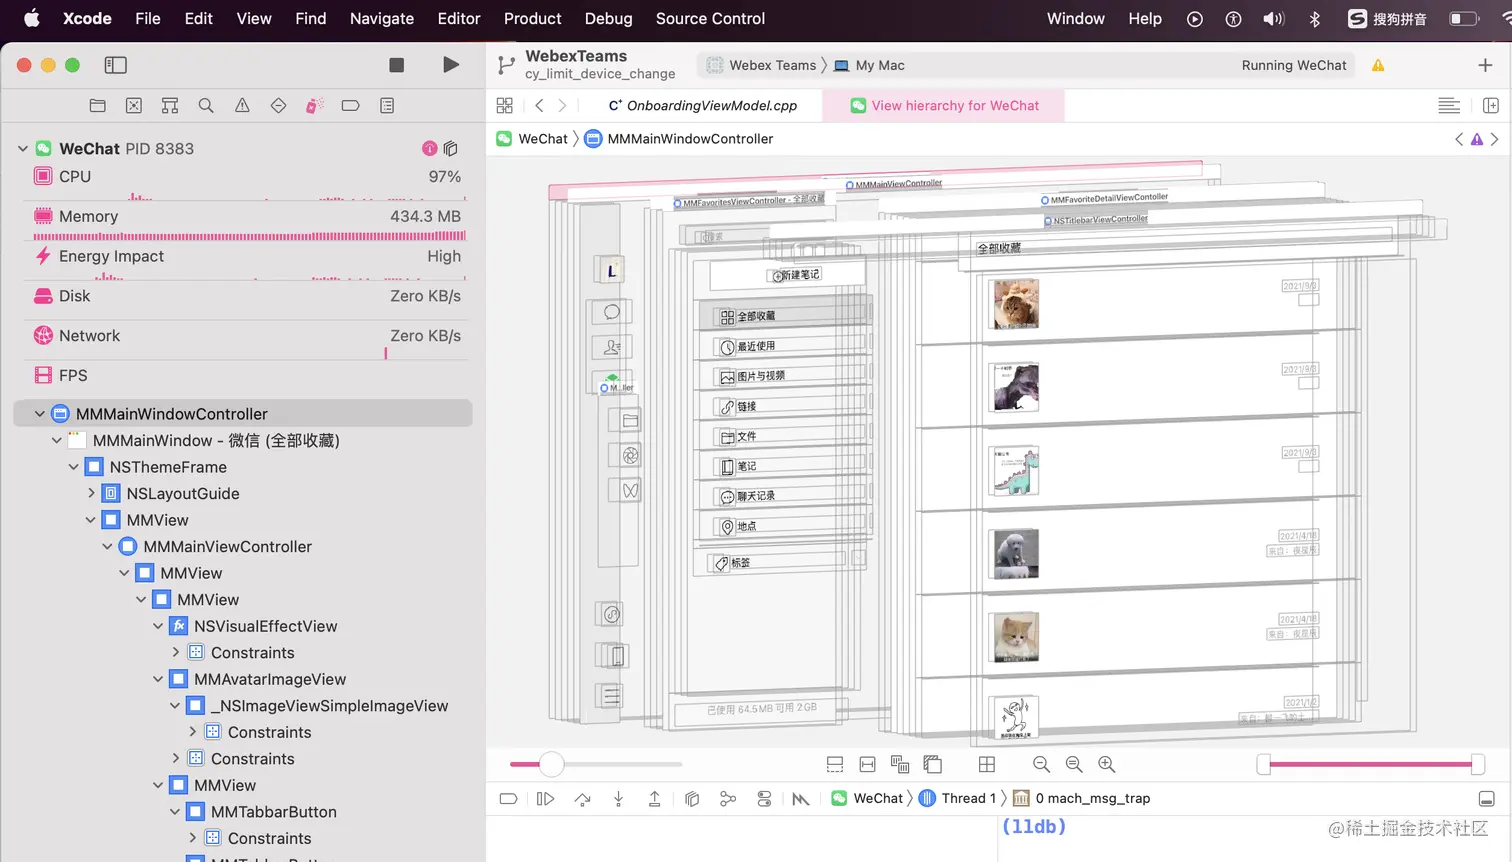Stop the running WeChat process
Image resolution: width=1512 pixels, height=862 pixels.
[x=396, y=65]
